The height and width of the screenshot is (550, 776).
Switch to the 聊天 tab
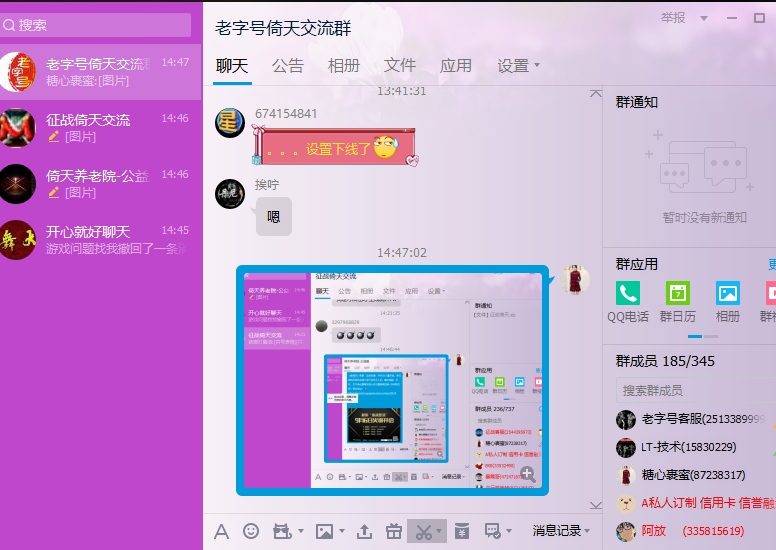click(232, 66)
